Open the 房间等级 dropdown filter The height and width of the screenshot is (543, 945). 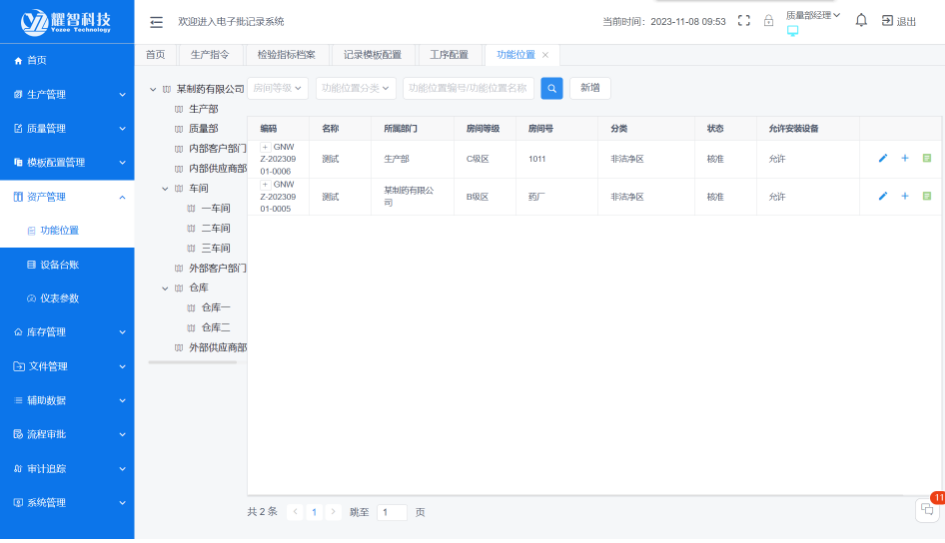tap(278, 88)
